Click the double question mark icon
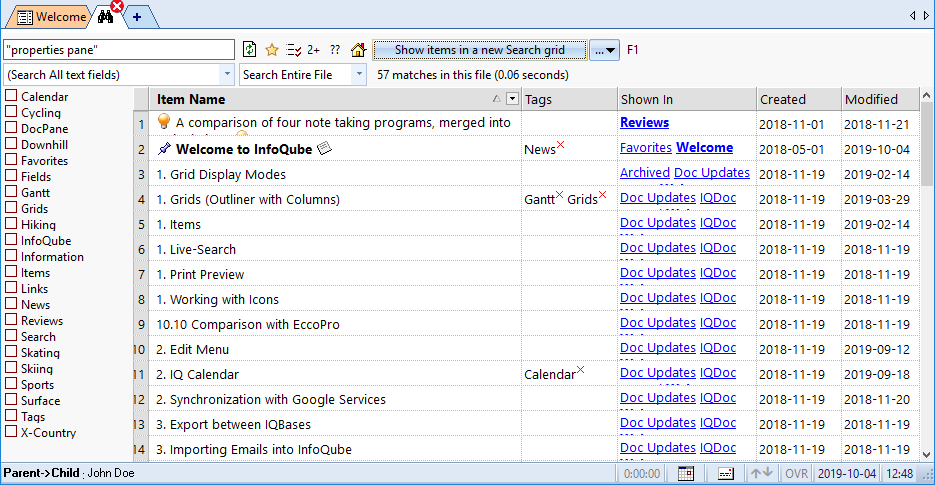 [x=335, y=50]
